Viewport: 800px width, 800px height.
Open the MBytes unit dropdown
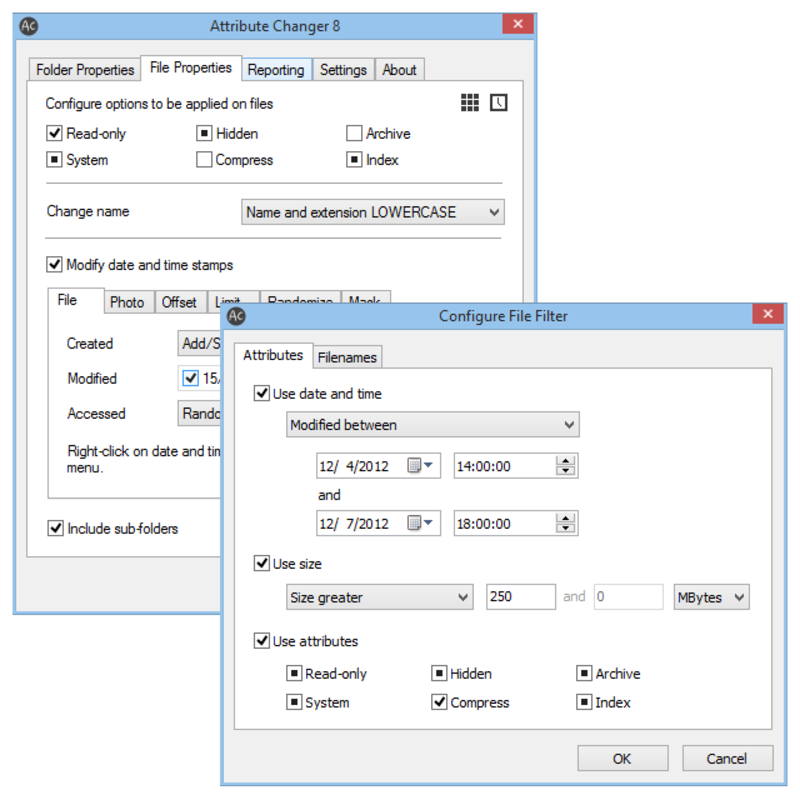[711, 597]
